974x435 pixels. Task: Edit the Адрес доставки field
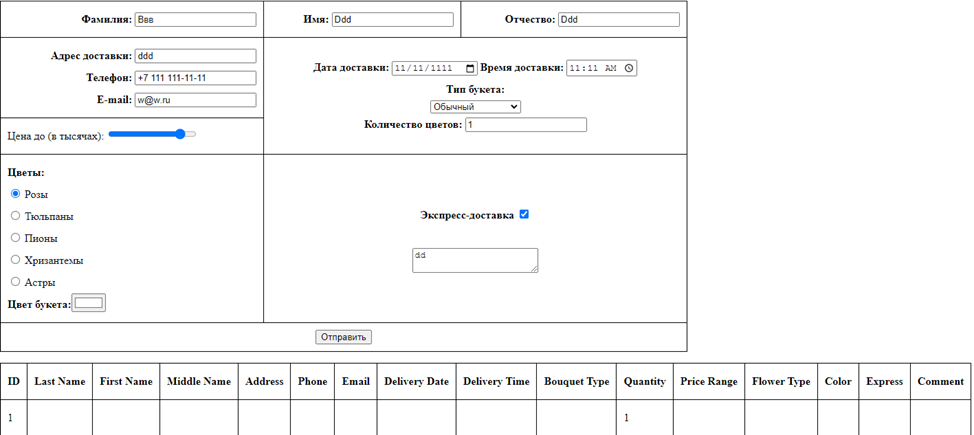(x=195, y=56)
